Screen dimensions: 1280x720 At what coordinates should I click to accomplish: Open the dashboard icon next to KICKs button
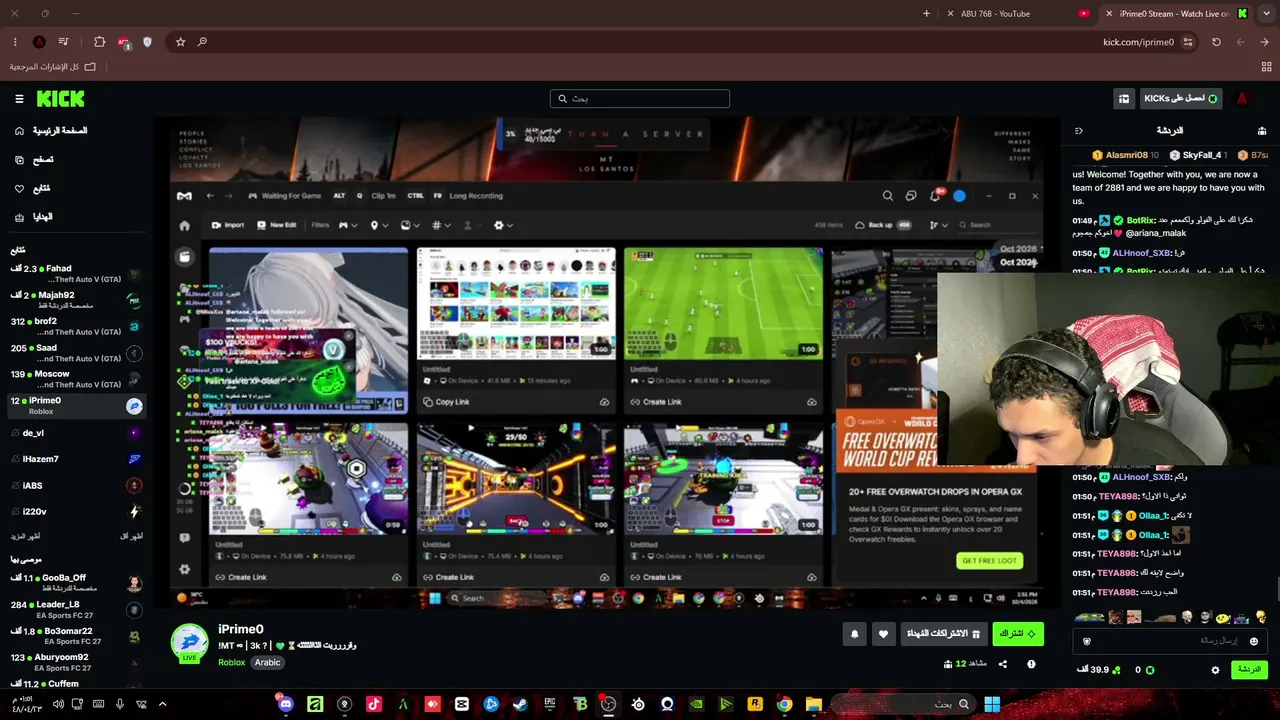click(1124, 98)
